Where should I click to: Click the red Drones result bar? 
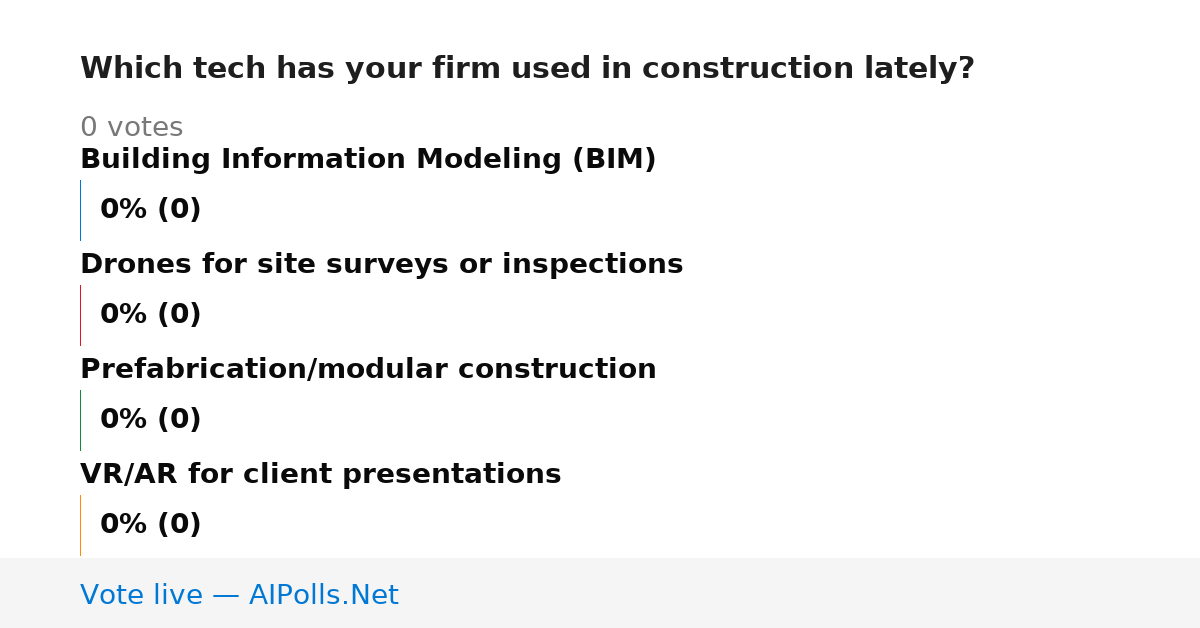(x=80, y=315)
